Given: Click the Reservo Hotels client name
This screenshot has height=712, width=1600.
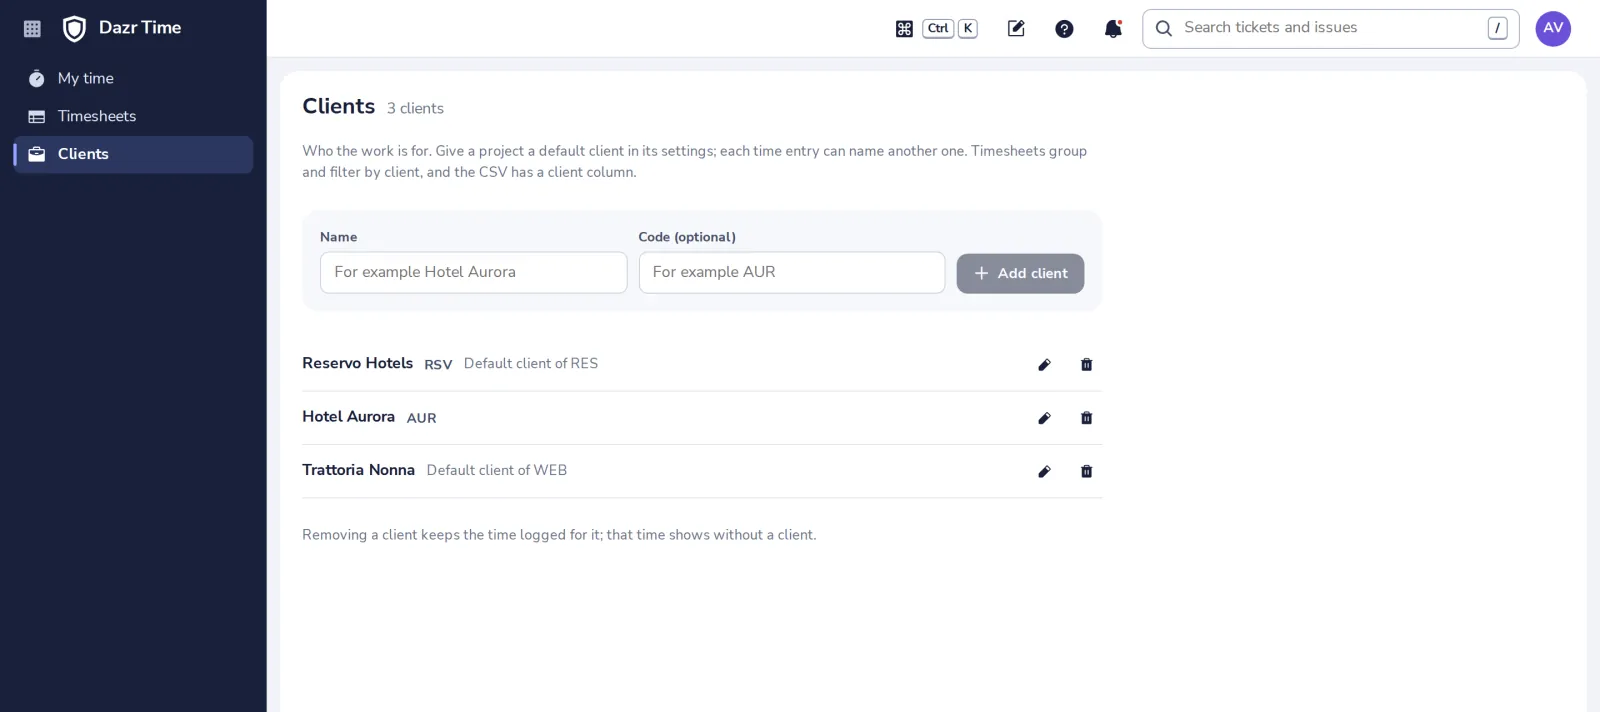Looking at the screenshot, I should (x=357, y=363).
